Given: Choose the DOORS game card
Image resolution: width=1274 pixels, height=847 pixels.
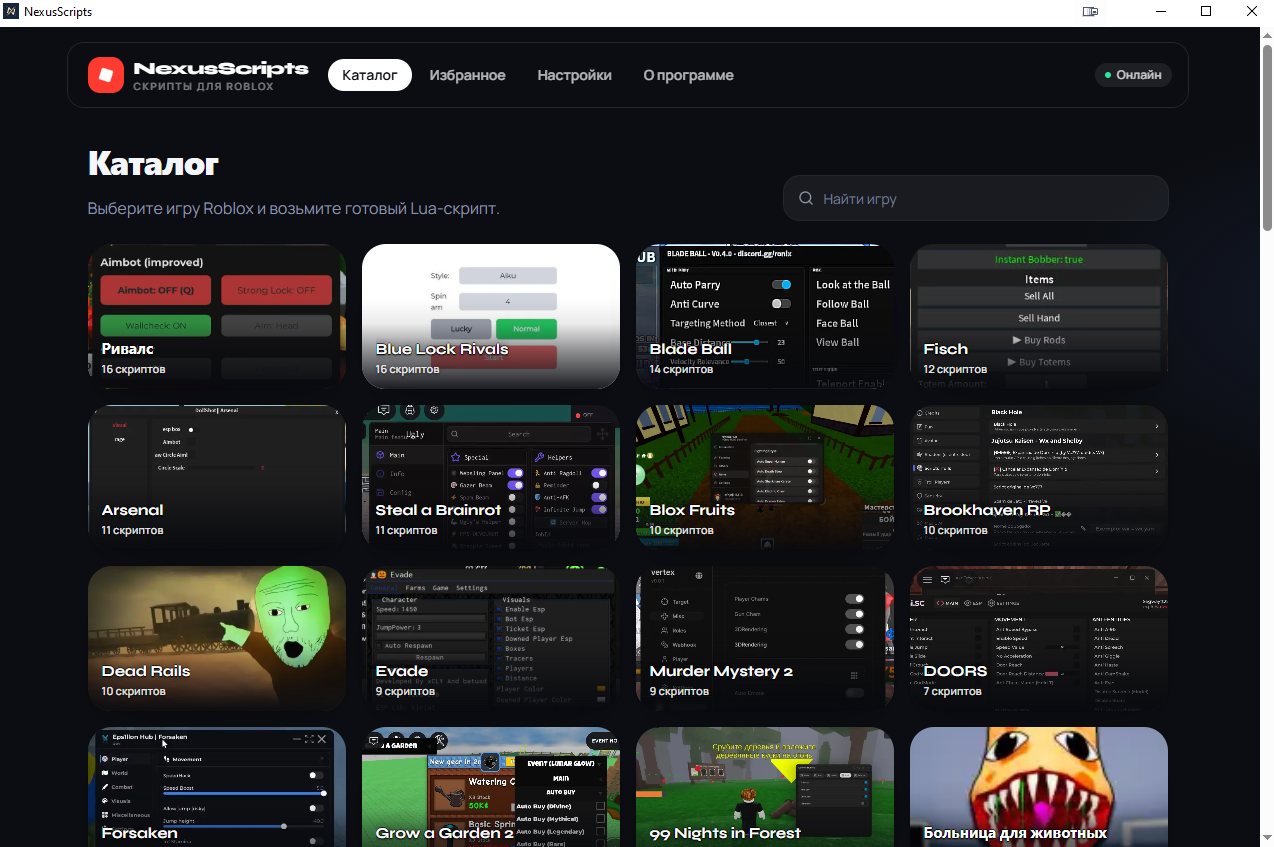Looking at the screenshot, I should 1039,638.
